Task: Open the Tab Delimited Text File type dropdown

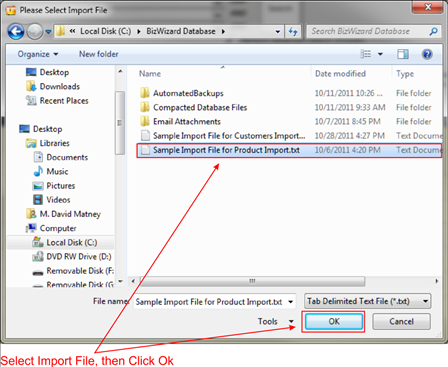Action: pos(367,301)
